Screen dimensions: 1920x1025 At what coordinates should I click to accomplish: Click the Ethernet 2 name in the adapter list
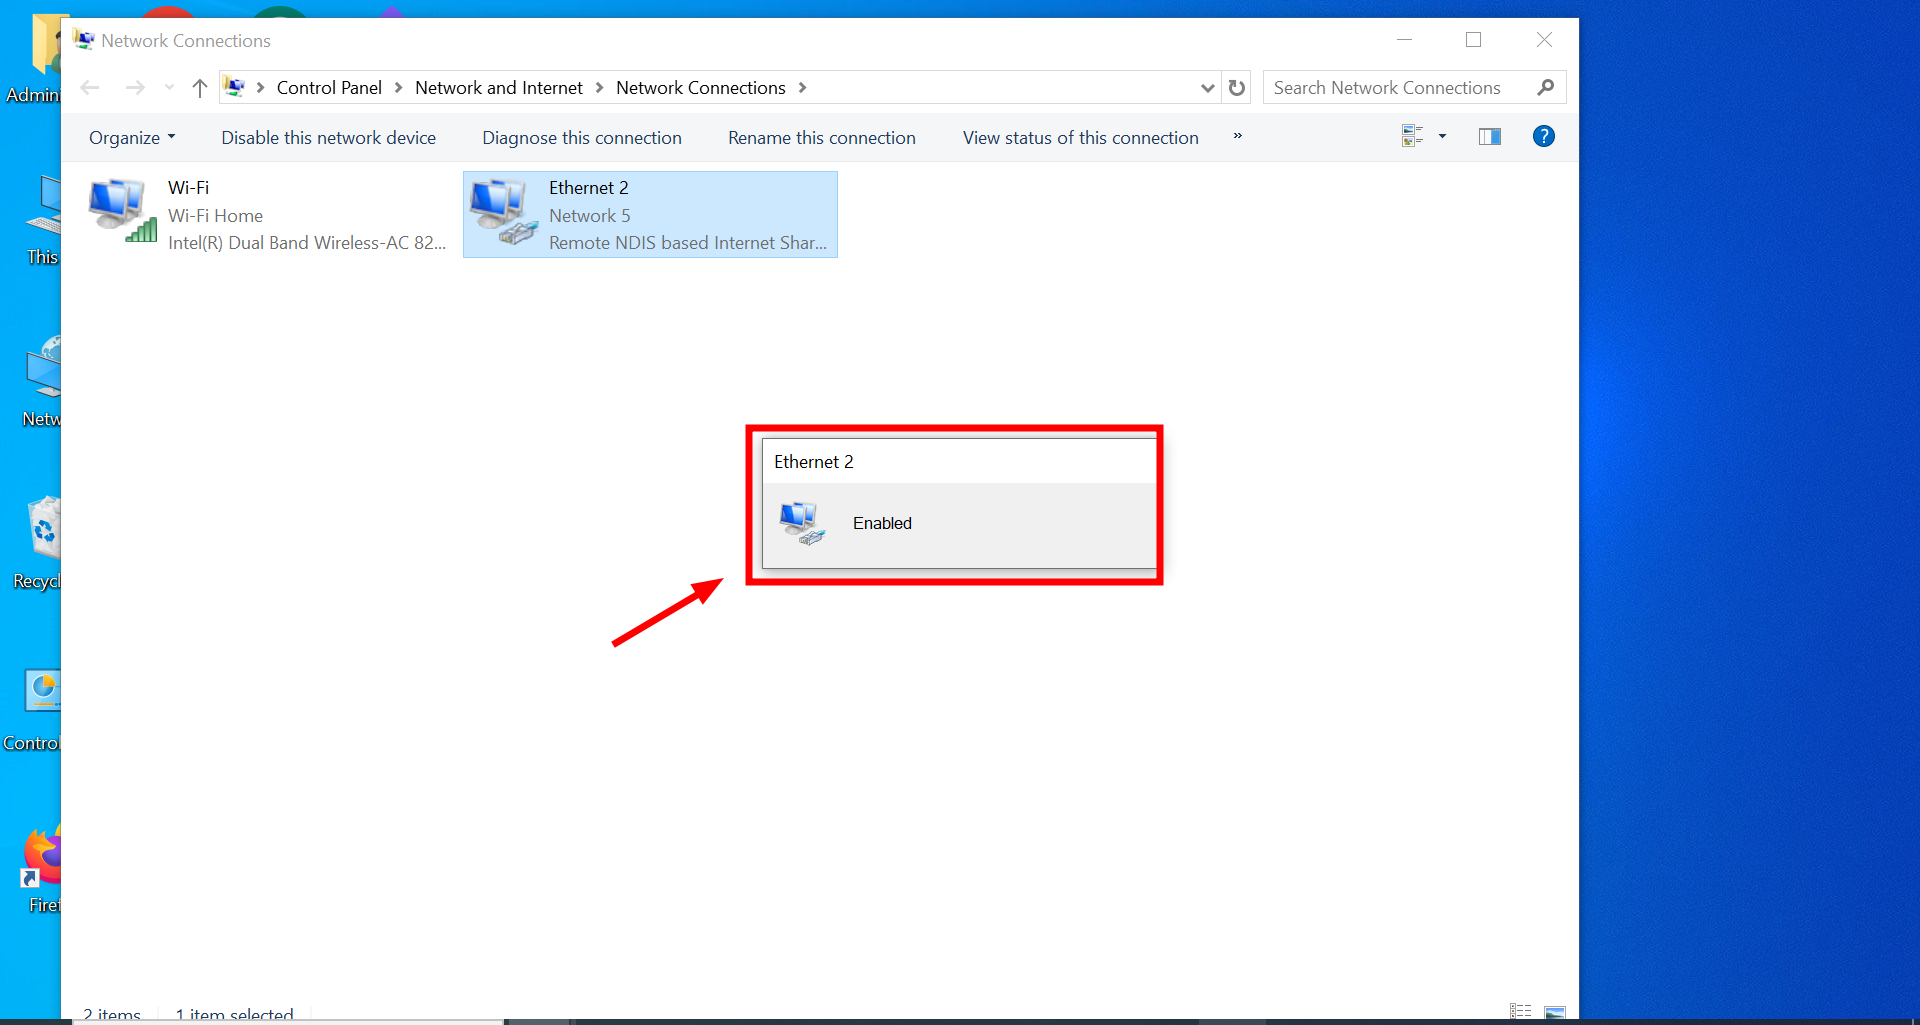[589, 188]
